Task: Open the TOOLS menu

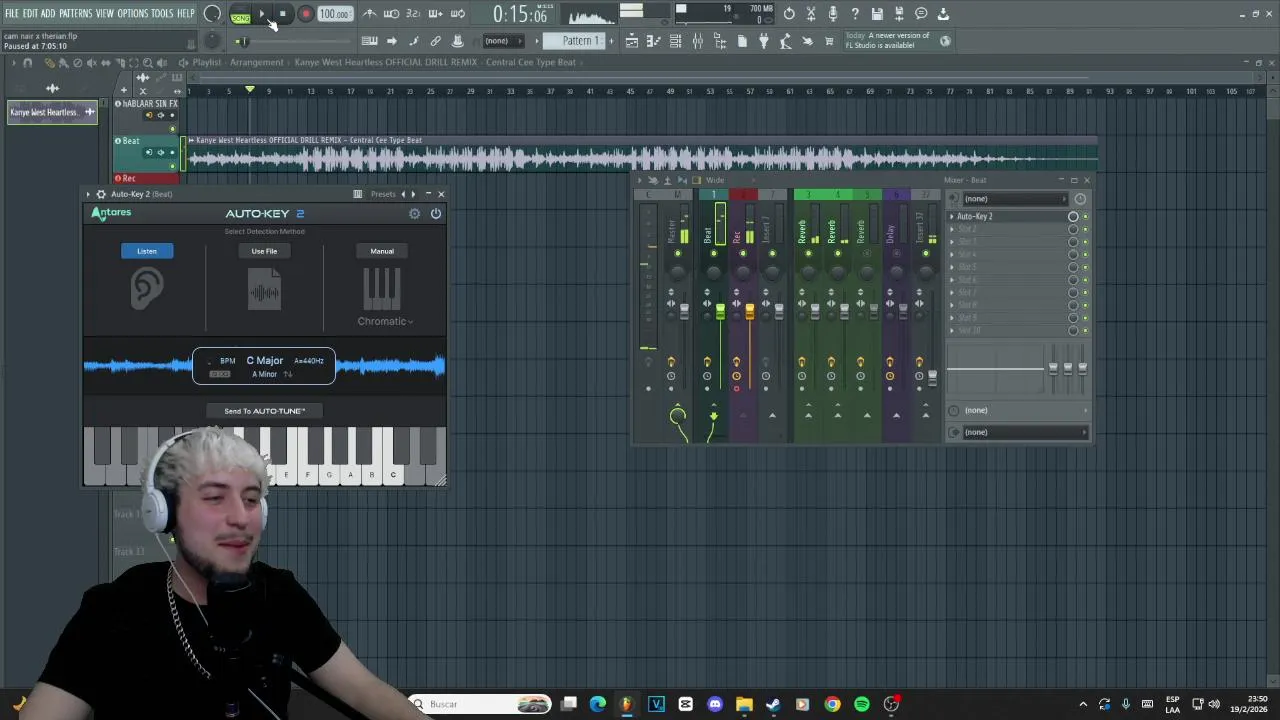Action: pos(162,13)
